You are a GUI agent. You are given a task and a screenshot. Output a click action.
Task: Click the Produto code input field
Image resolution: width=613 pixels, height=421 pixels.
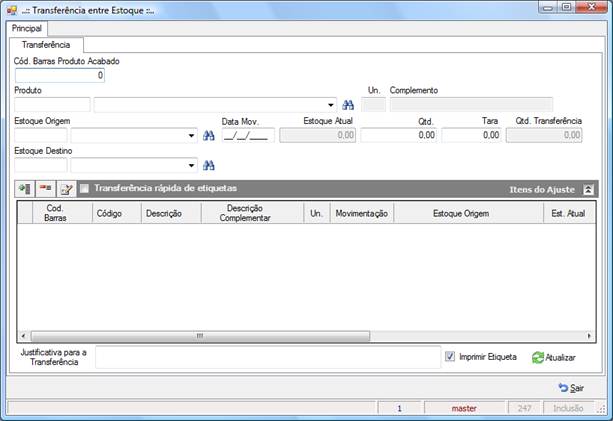click(52, 105)
